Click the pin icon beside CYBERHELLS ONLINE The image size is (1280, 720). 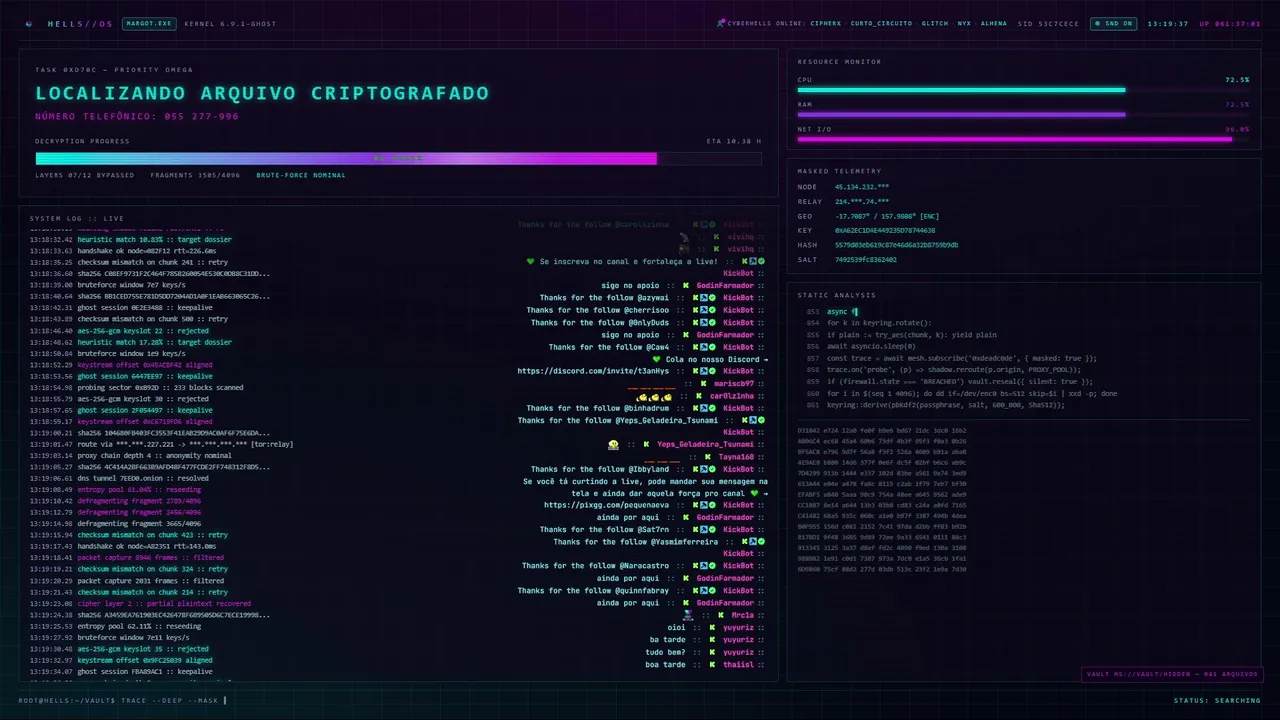pos(721,23)
